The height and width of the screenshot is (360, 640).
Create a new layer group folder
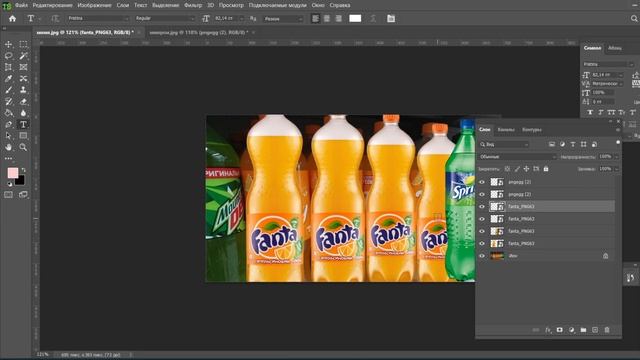point(583,330)
